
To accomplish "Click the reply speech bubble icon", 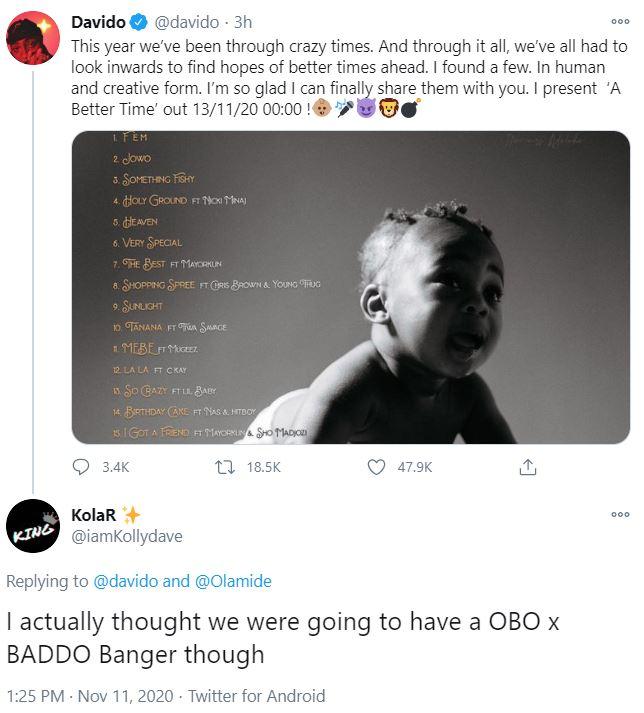I will coord(82,467).
